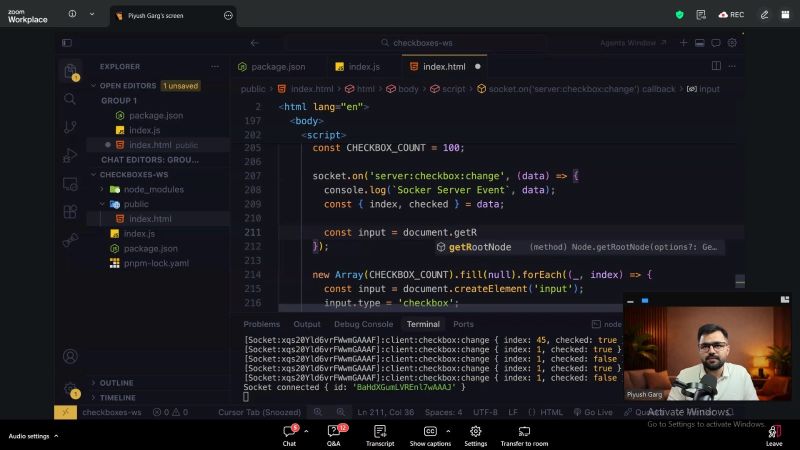Viewport: 800px width, 450px height.
Task: Toggle the bottom panel layout icon
Action: click(x=699, y=43)
